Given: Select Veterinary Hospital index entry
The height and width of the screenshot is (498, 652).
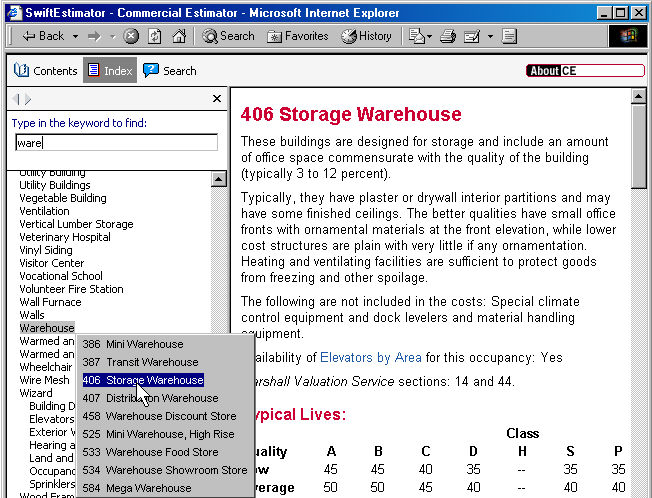Looking at the screenshot, I should pyautogui.click(x=65, y=237).
